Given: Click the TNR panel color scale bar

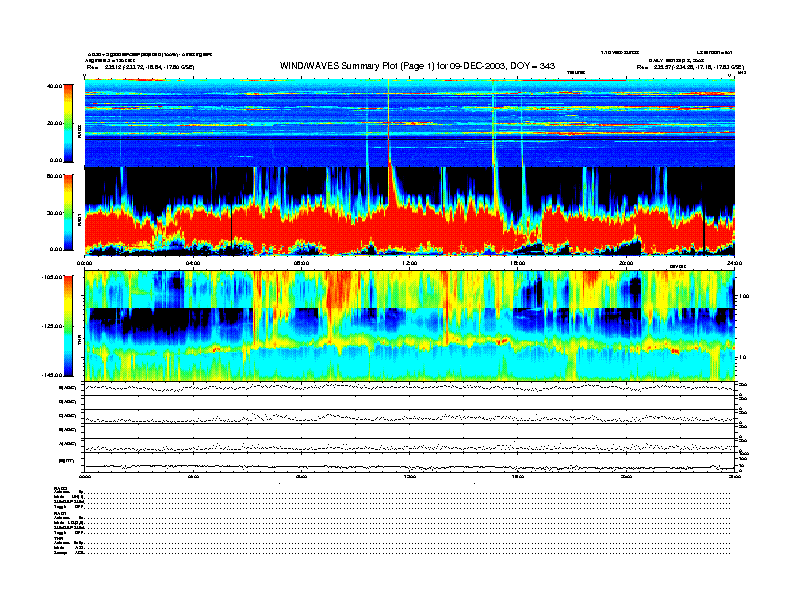Looking at the screenshot, I should 68,326.
